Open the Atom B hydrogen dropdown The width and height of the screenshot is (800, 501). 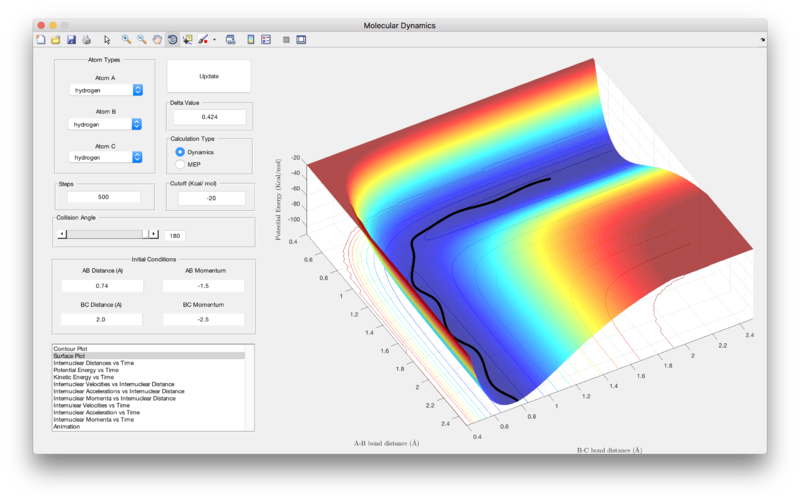tap(105, 124)
